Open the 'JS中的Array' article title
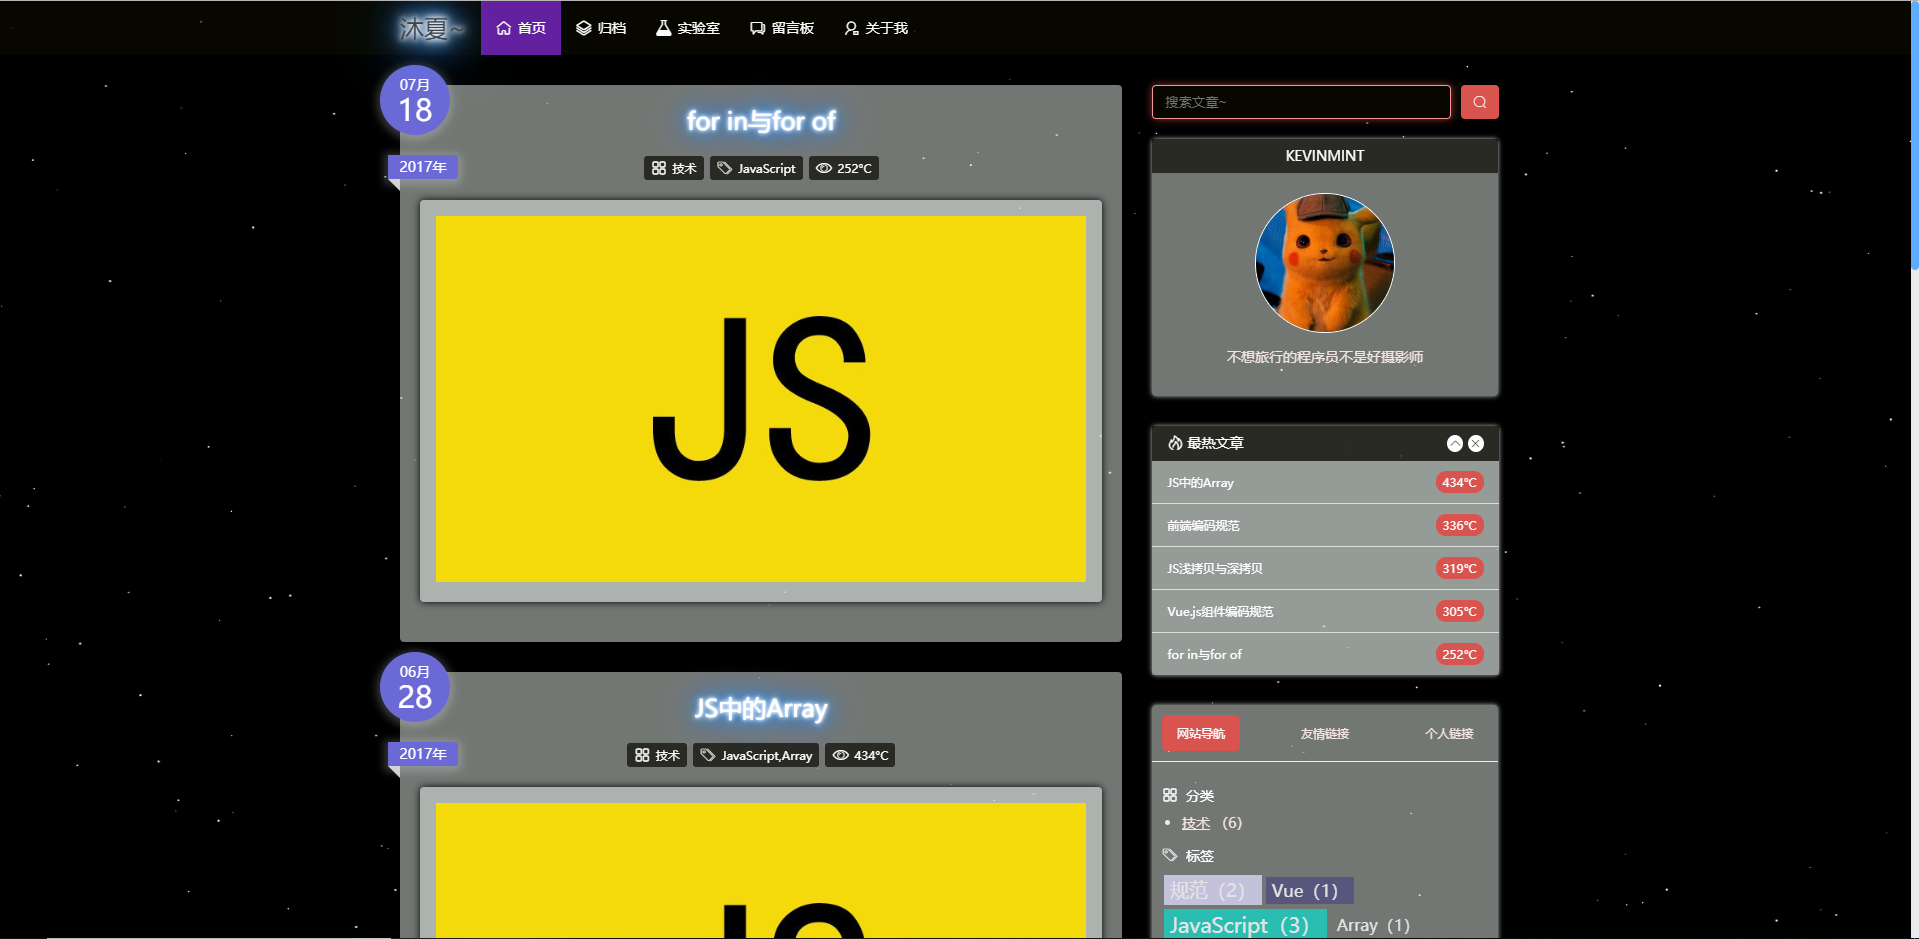 [761, 709]
